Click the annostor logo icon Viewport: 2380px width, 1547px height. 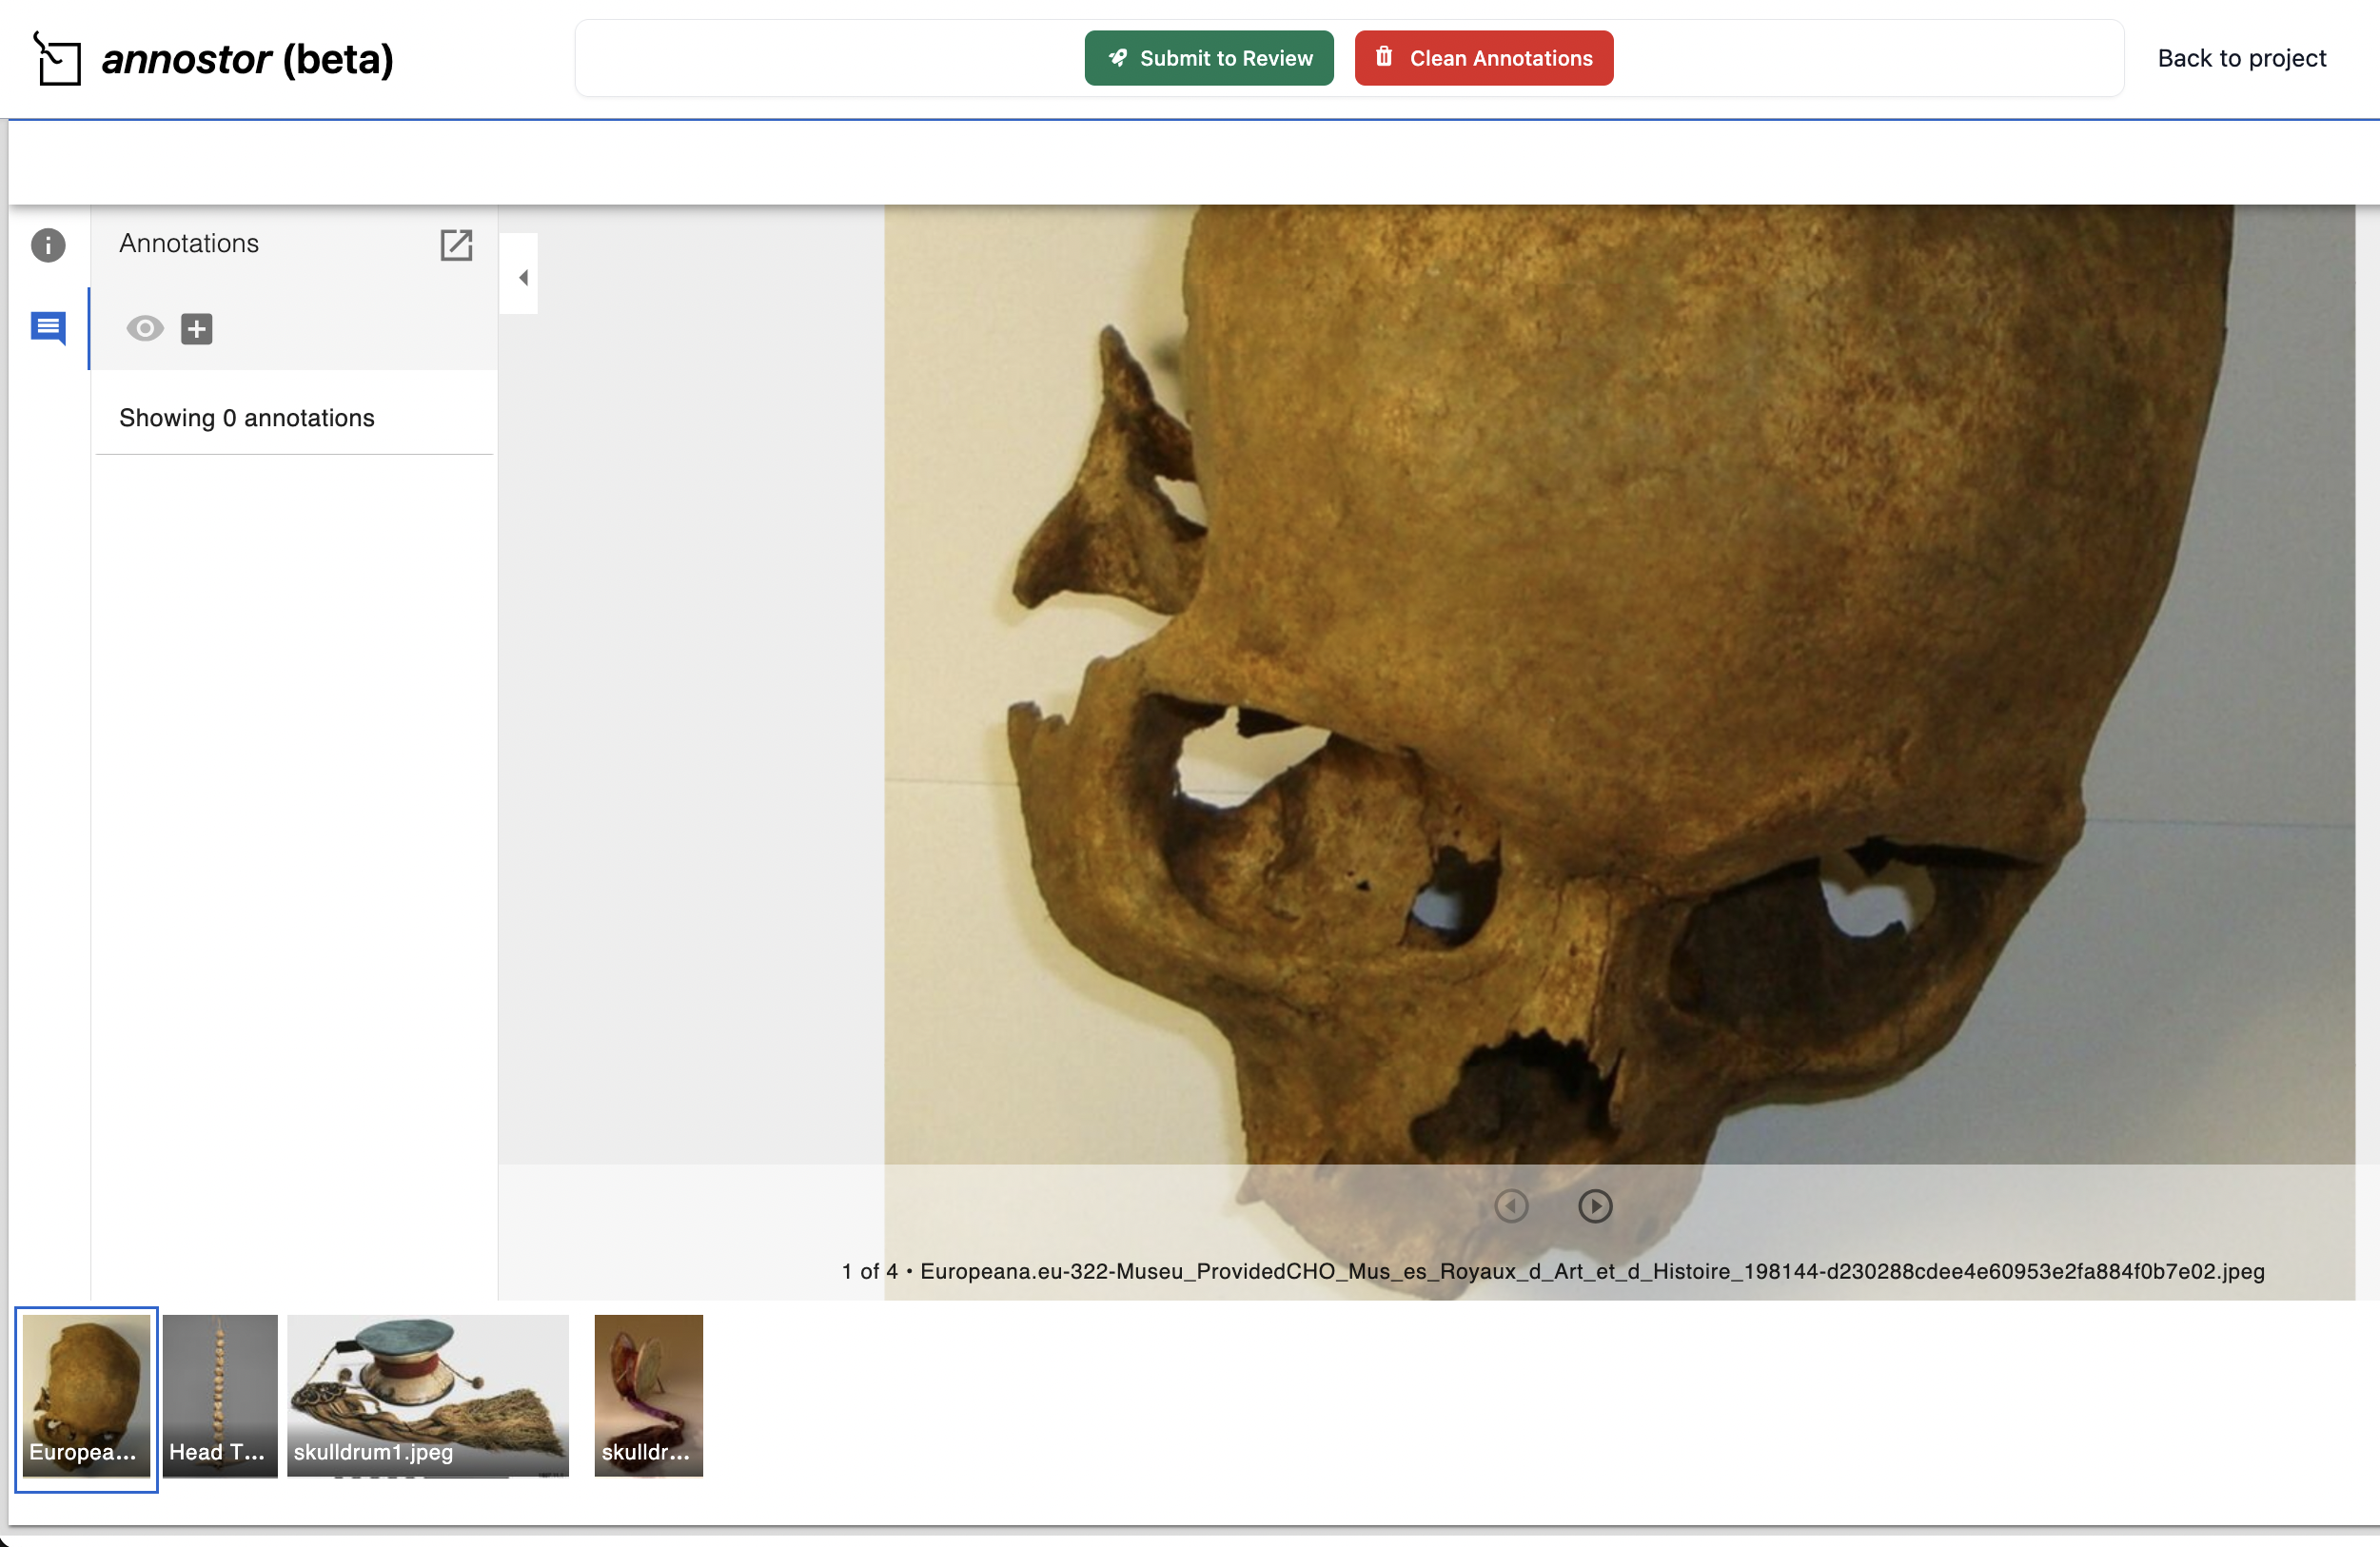(57, 59)
